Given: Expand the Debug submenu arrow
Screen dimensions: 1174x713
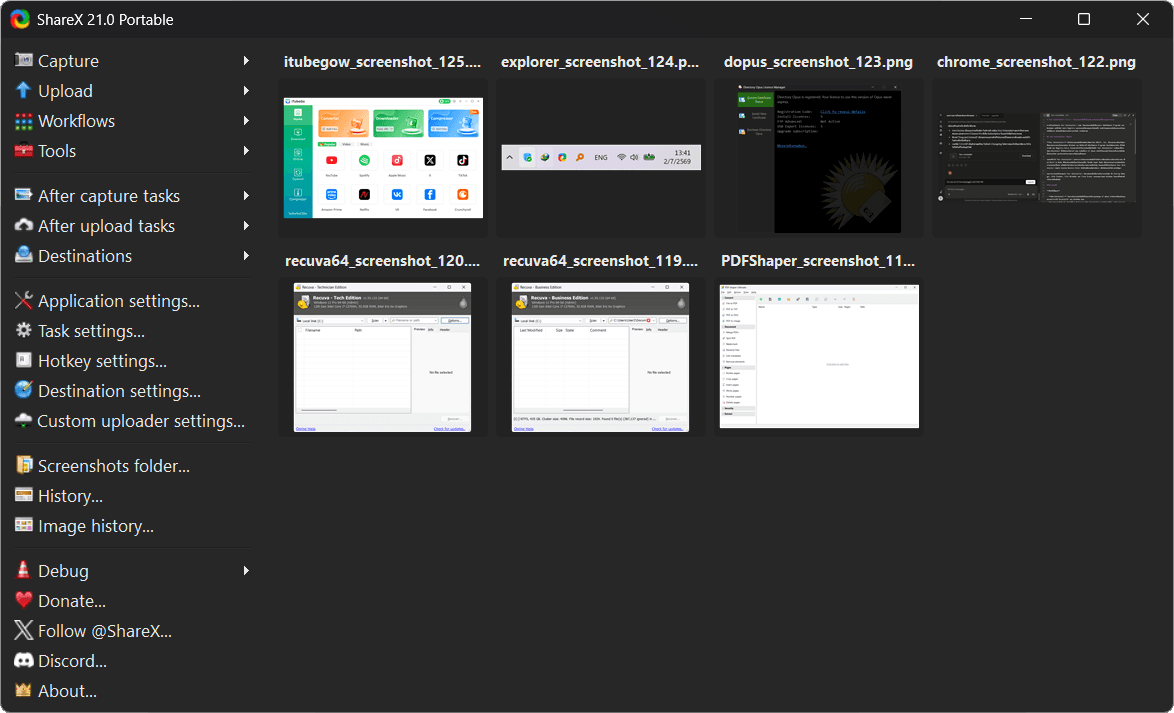Looking at the screenshot, I should tap(246, 571).
